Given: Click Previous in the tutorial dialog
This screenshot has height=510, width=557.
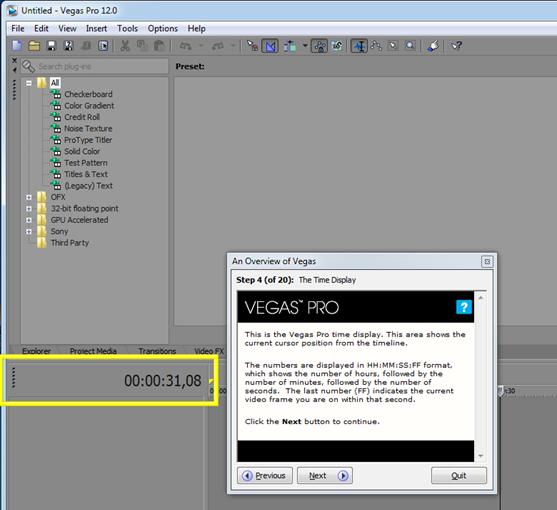Looking at the screenshot, I should coord(265,476).
